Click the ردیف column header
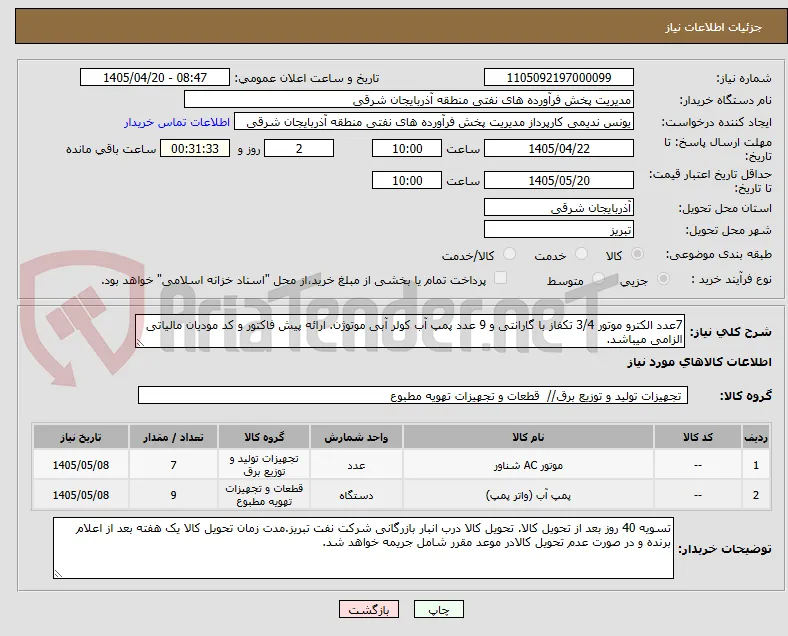This screenshot has width=788, height=636. [756, 437]
